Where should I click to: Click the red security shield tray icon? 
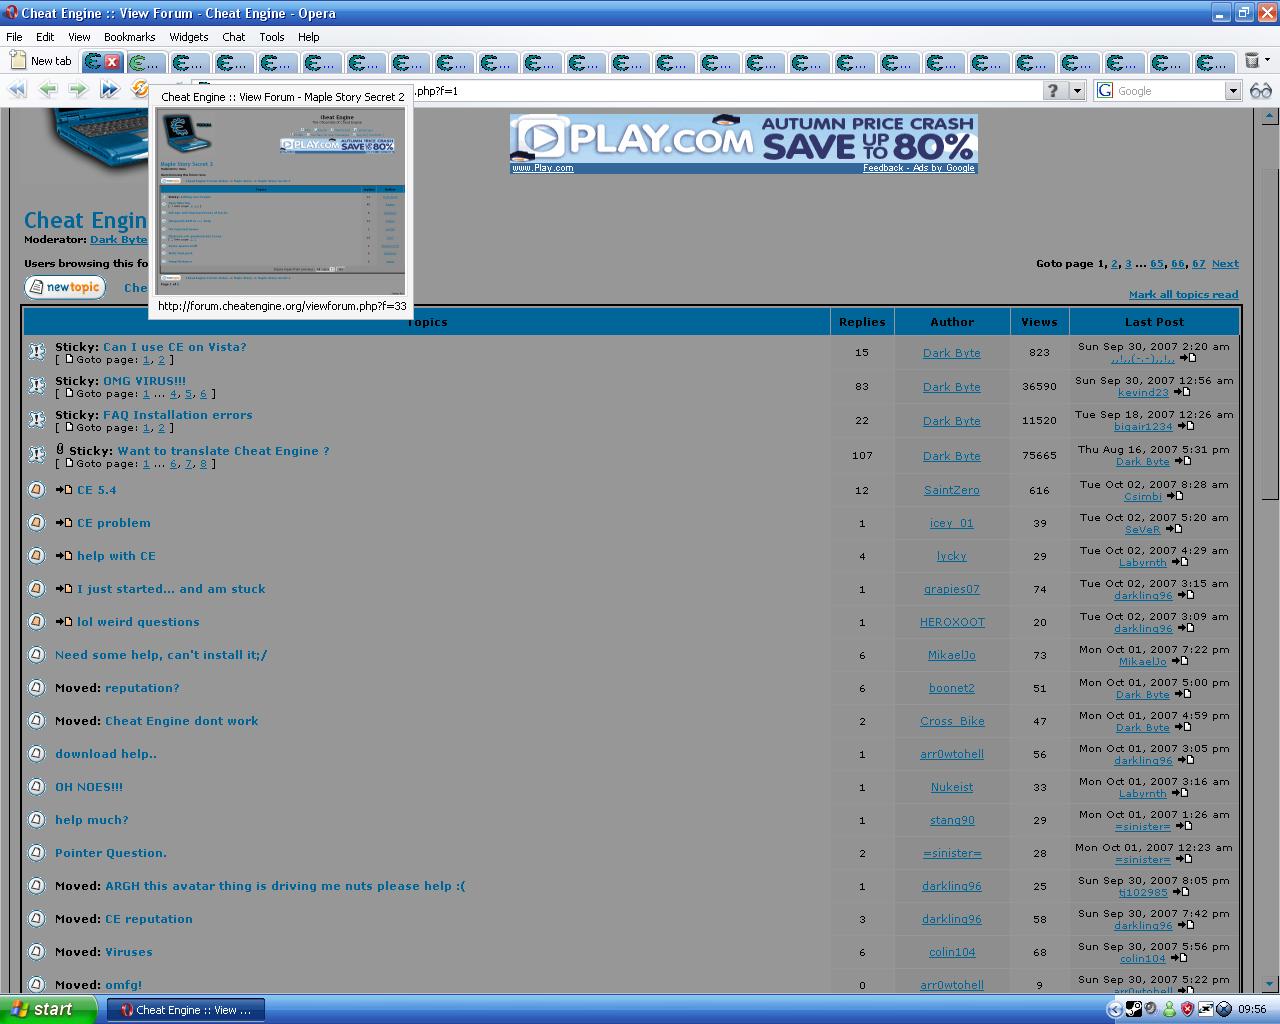click(x=1187, y=1009)
